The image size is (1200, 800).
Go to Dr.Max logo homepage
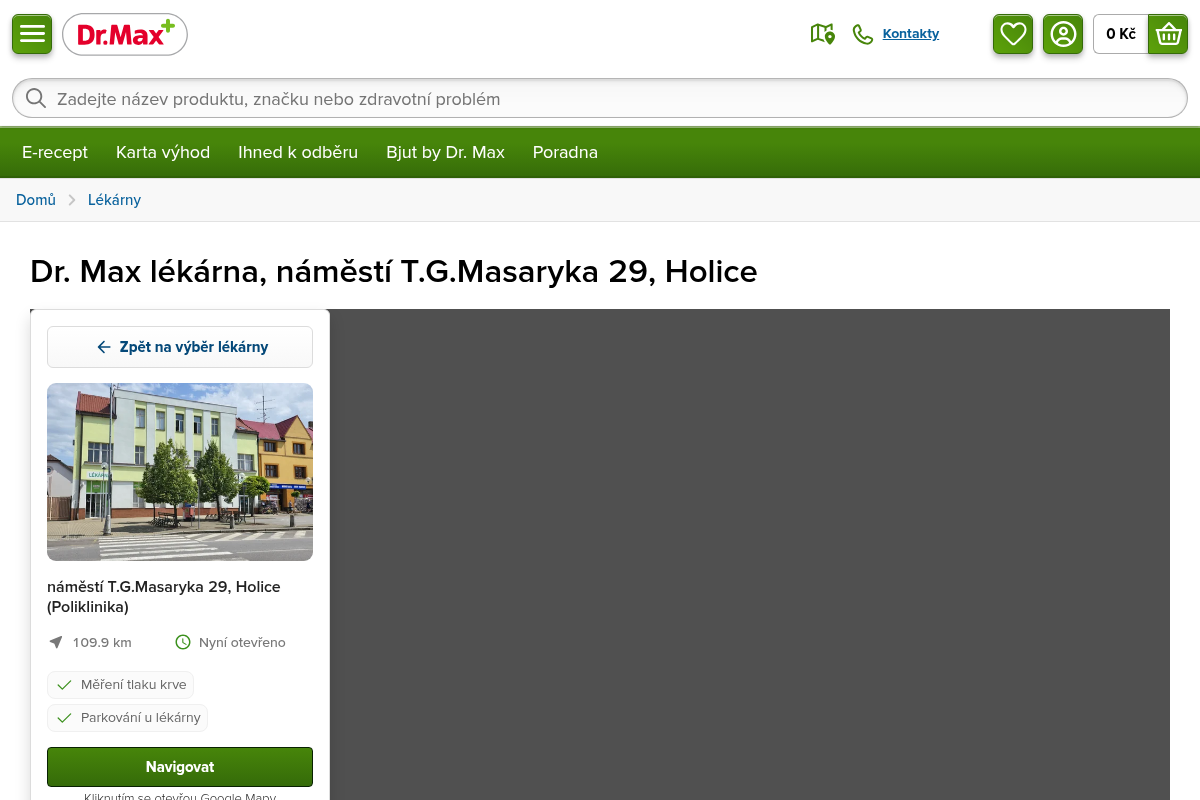[125, 35]
